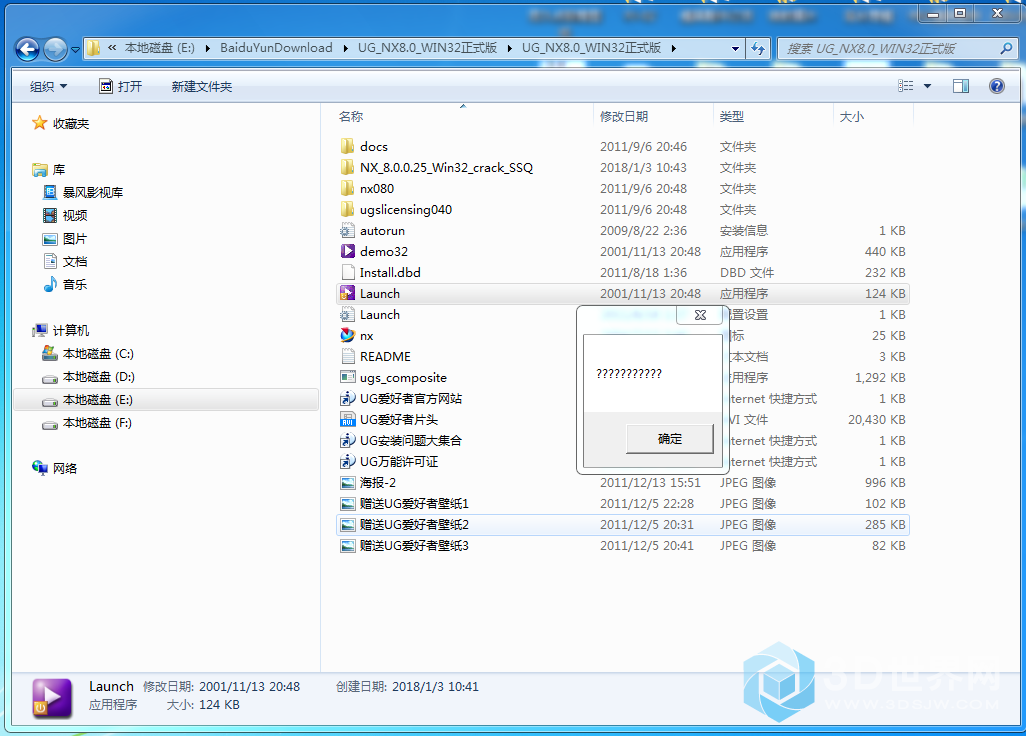Select the ugslicensing040 folder icon

[x=347, y=209]
